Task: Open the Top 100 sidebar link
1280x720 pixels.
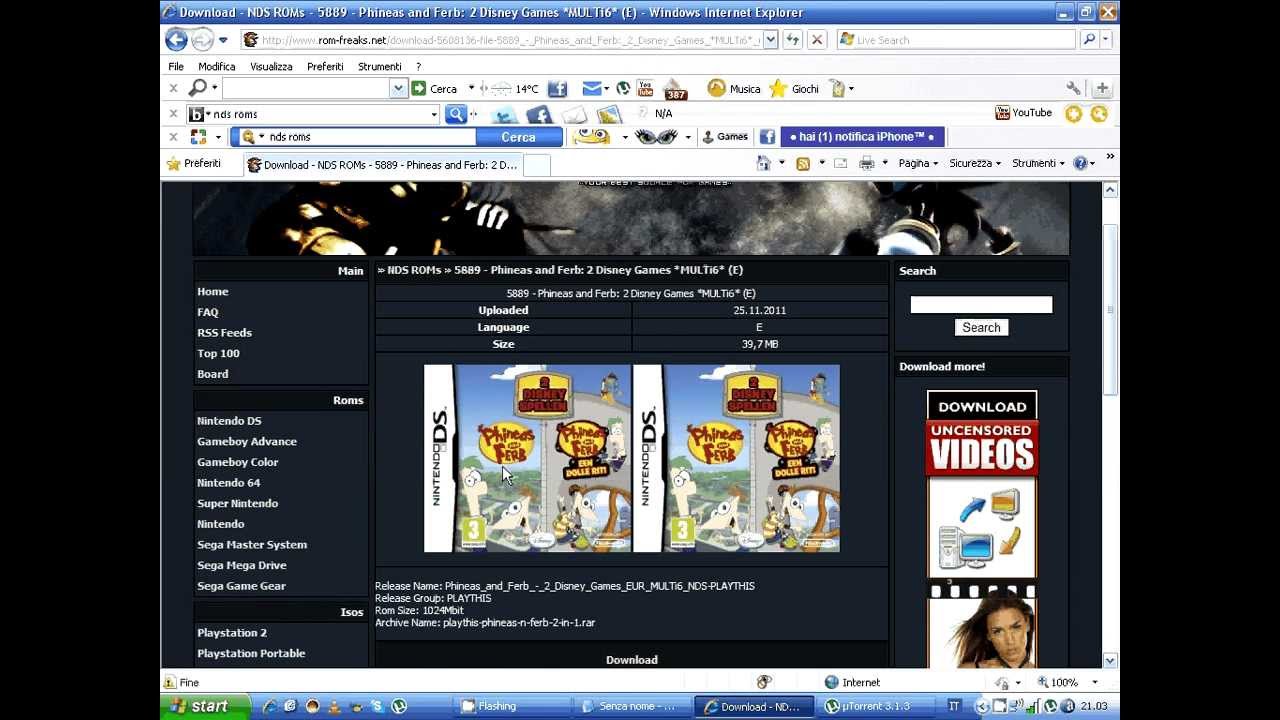Action: click(218, 353)
